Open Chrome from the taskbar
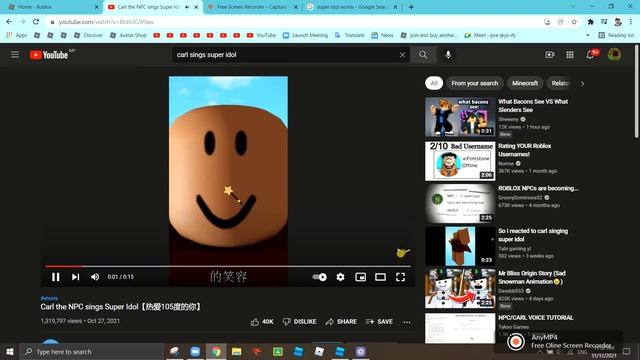This screenshot has width=640, height=360. coord(216,351)
